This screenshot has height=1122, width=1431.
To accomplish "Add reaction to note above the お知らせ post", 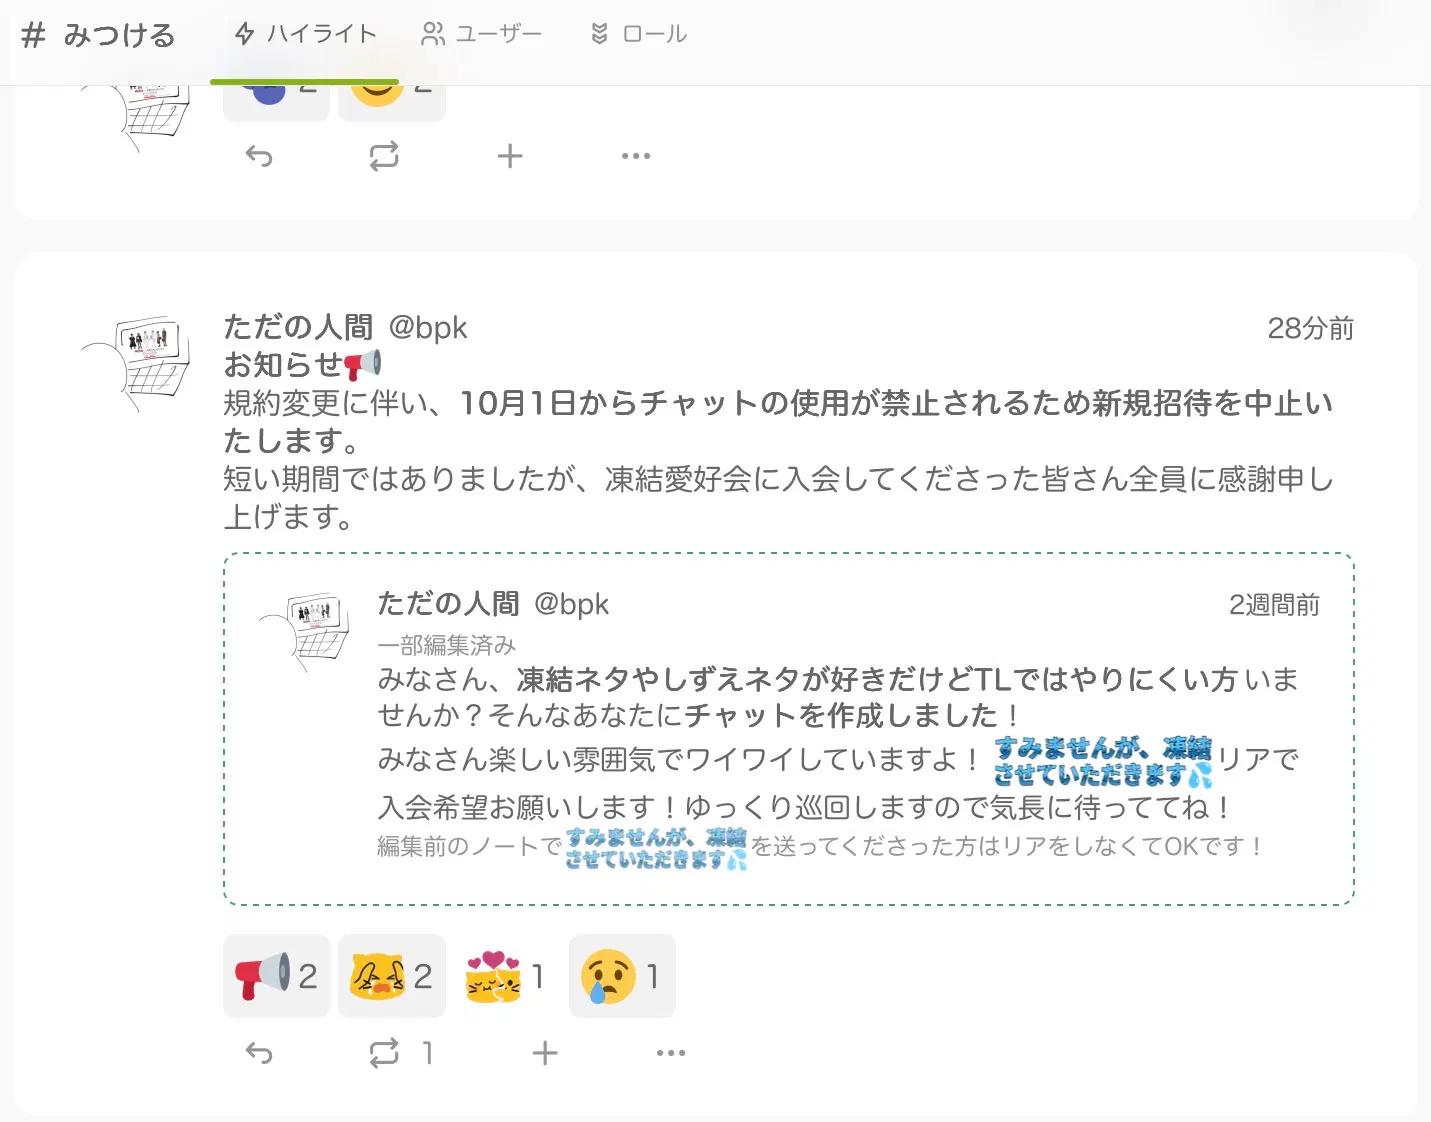I will click(x=510, y=156).
